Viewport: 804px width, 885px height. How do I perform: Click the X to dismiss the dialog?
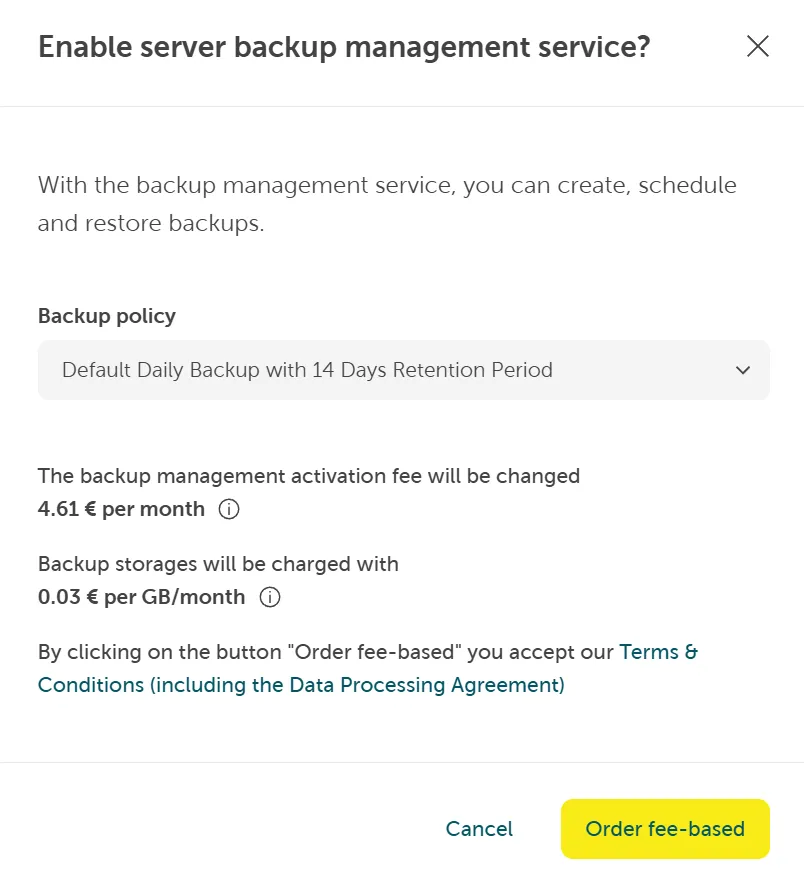[757, 46]
